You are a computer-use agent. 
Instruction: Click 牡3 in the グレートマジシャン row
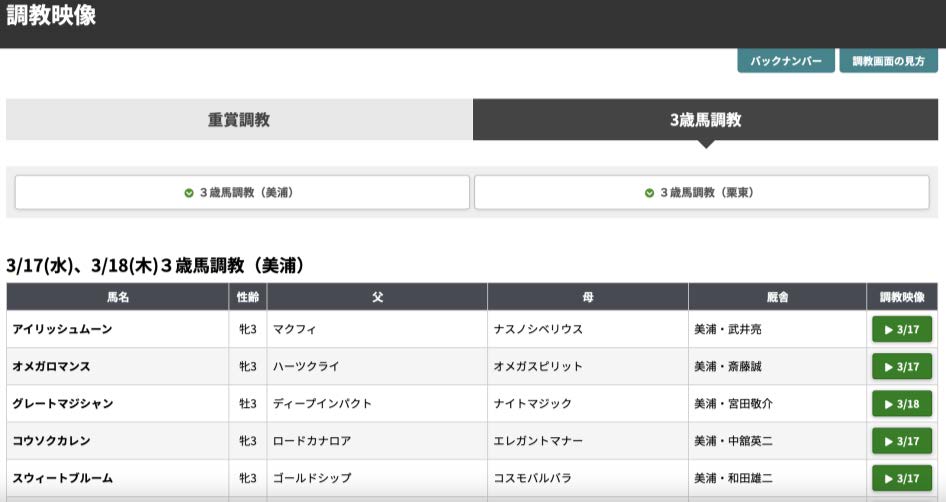click(x=248, y=404)
